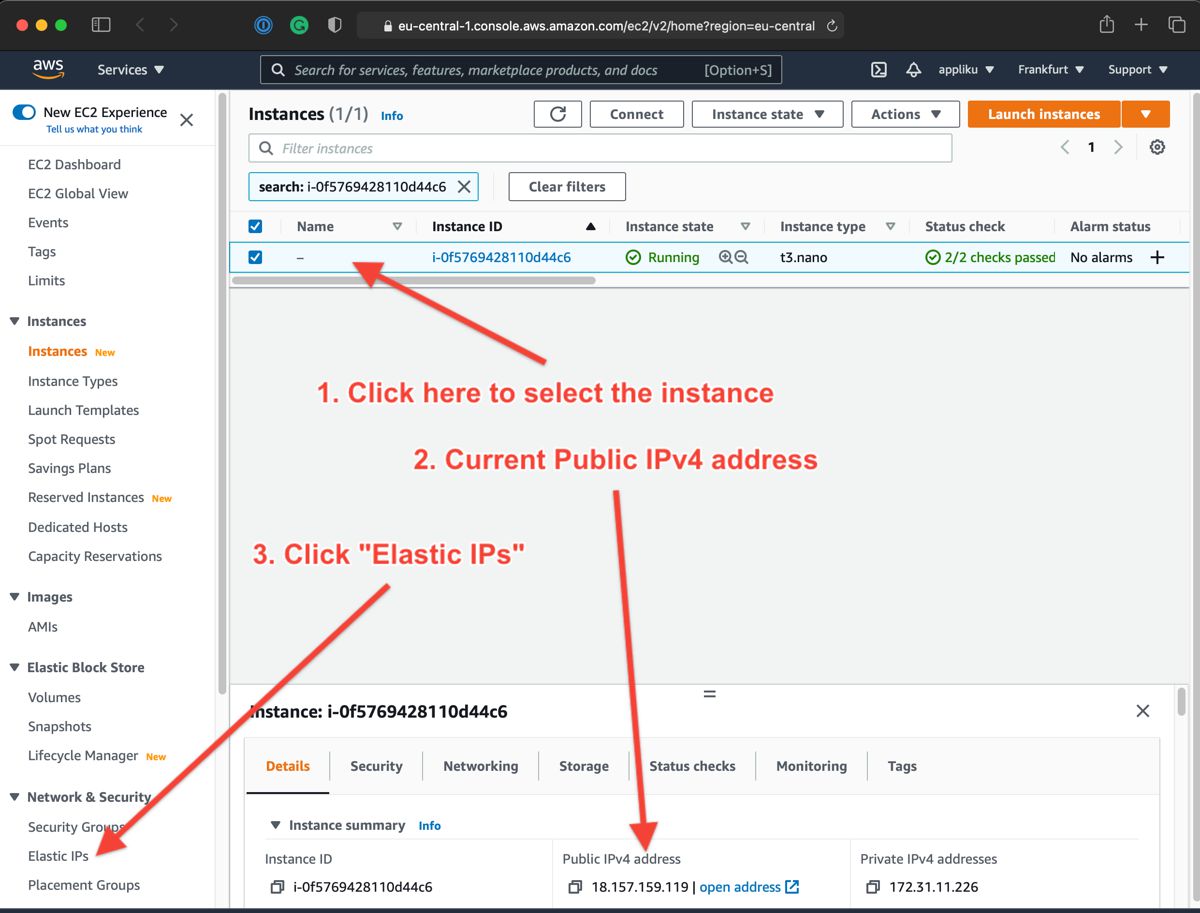Open the open address link
The width and height of the screenshot is (1200, 913).
coord(749,887)
